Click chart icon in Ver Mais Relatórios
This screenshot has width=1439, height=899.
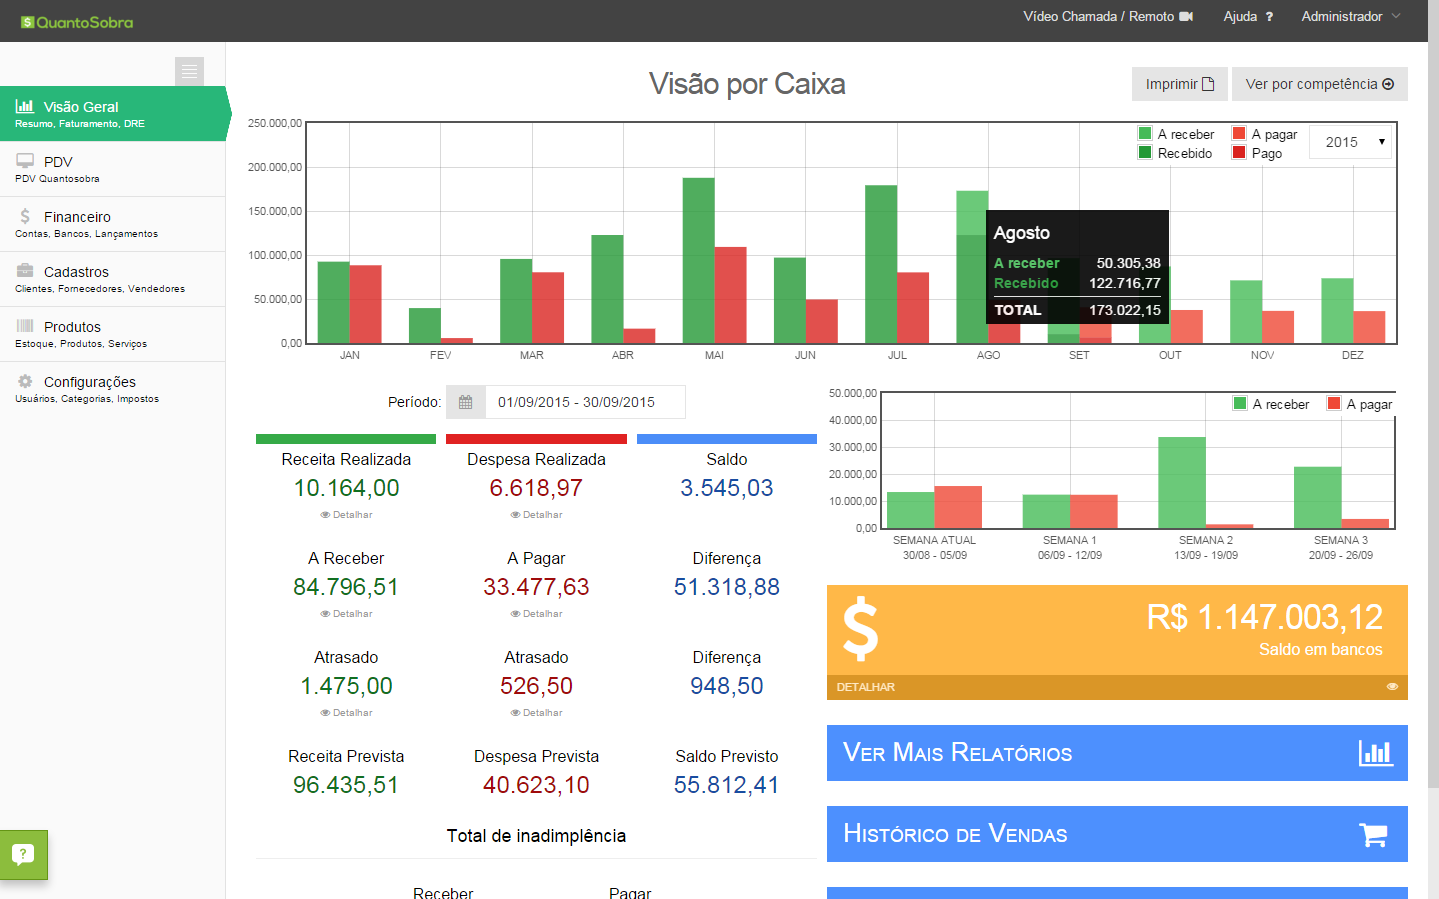(1376, 753)
